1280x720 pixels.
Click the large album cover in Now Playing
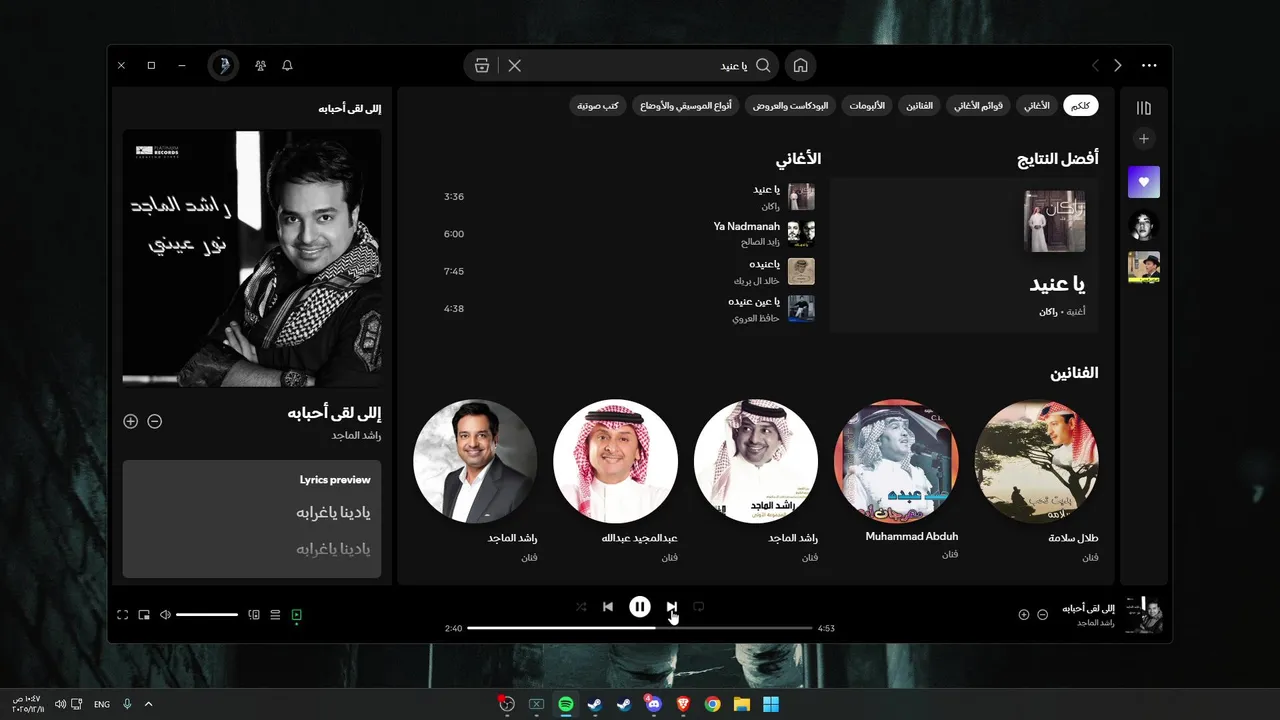coord(252,258)
